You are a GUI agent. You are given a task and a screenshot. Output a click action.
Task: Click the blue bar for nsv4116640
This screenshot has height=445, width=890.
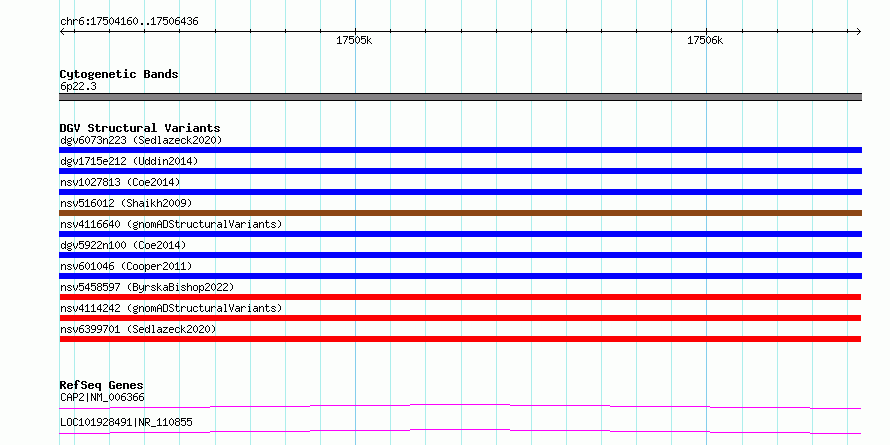point(460,234)
